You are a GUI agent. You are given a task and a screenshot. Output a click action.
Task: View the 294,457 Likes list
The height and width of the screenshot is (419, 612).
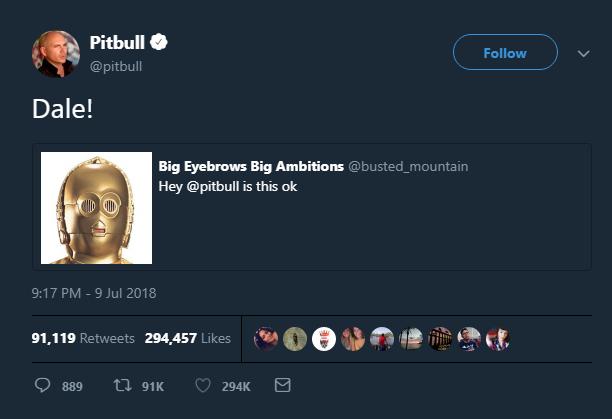point(188,339)
